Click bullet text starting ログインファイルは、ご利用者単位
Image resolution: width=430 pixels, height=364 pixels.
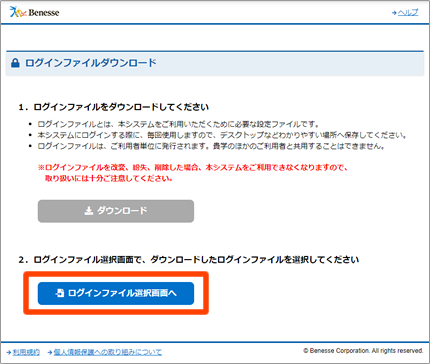click(211, 146)
